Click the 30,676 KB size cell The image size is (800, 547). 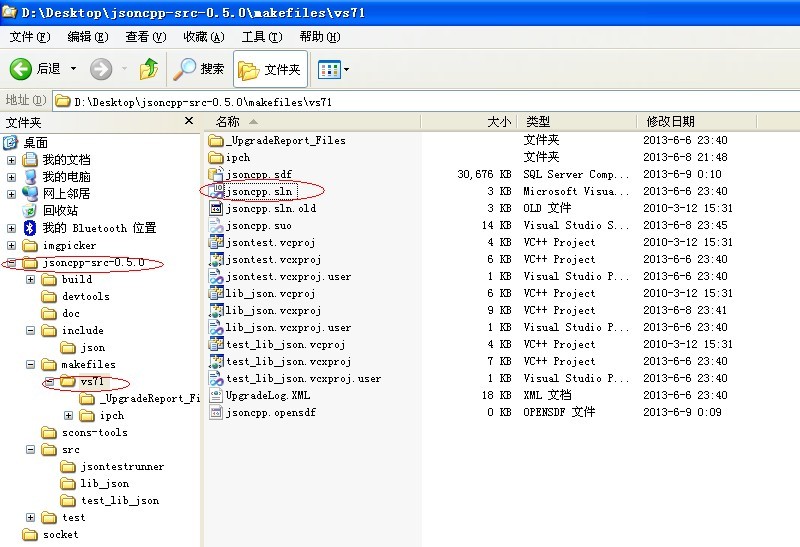pyautogui.click(x=484, y=174)
